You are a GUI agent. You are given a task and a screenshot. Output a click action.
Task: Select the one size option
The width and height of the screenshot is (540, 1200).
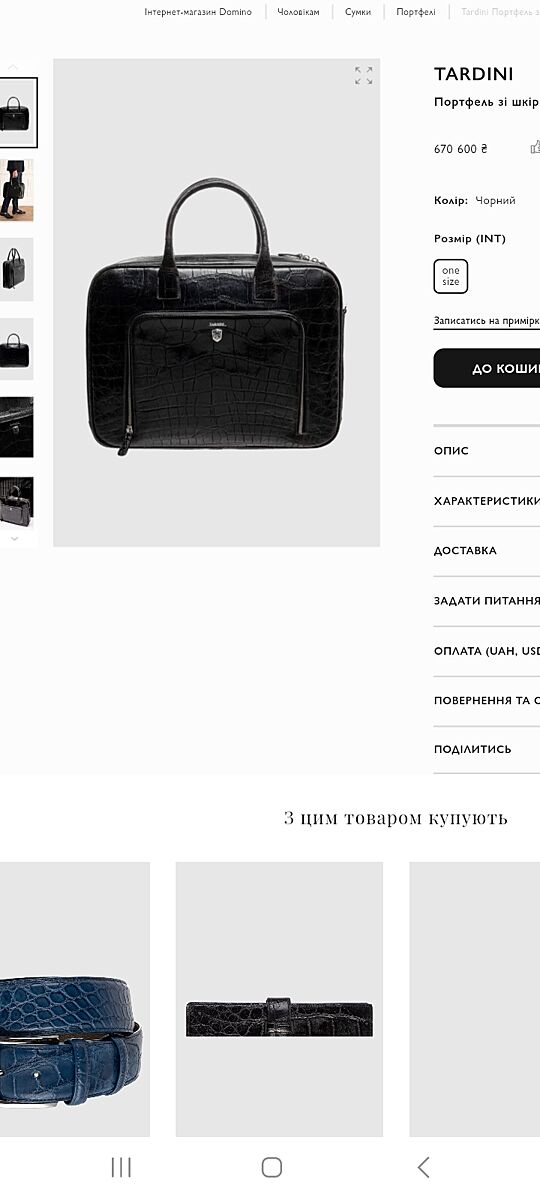tap(451, 276)
